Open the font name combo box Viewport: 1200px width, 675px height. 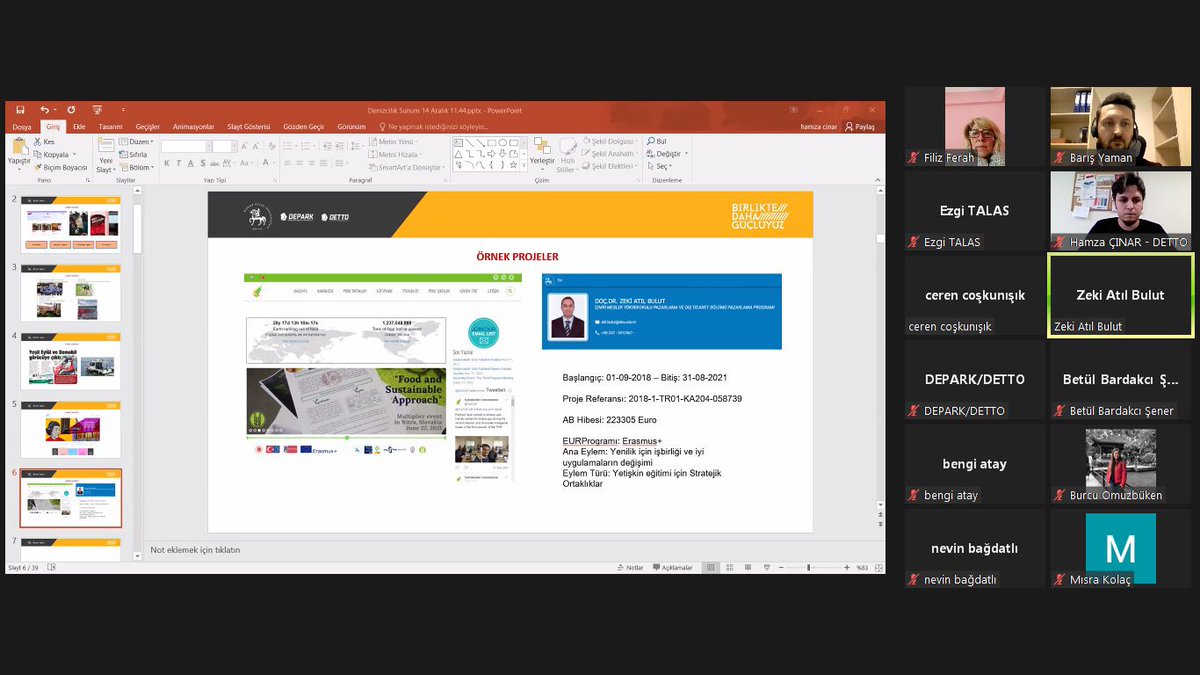tap(186, 146)
